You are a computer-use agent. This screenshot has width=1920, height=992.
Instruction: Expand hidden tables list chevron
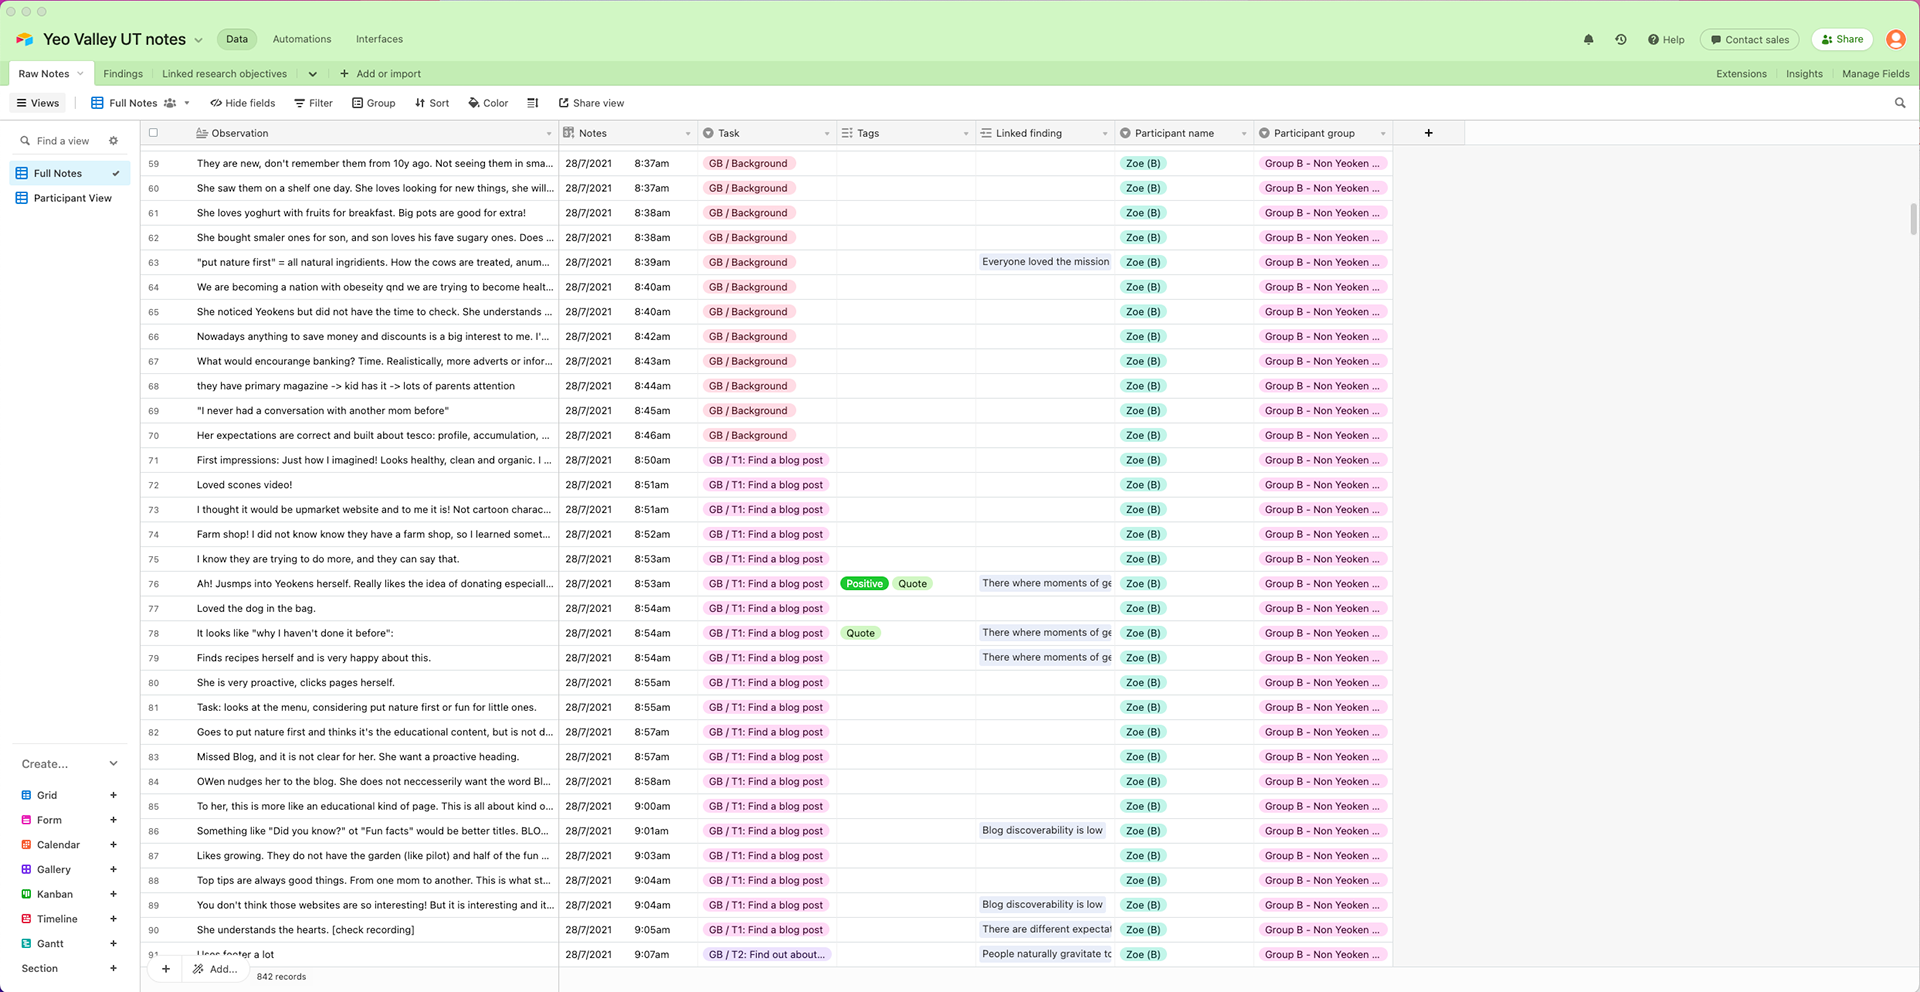pyautogui.click(x=312, y=74)
